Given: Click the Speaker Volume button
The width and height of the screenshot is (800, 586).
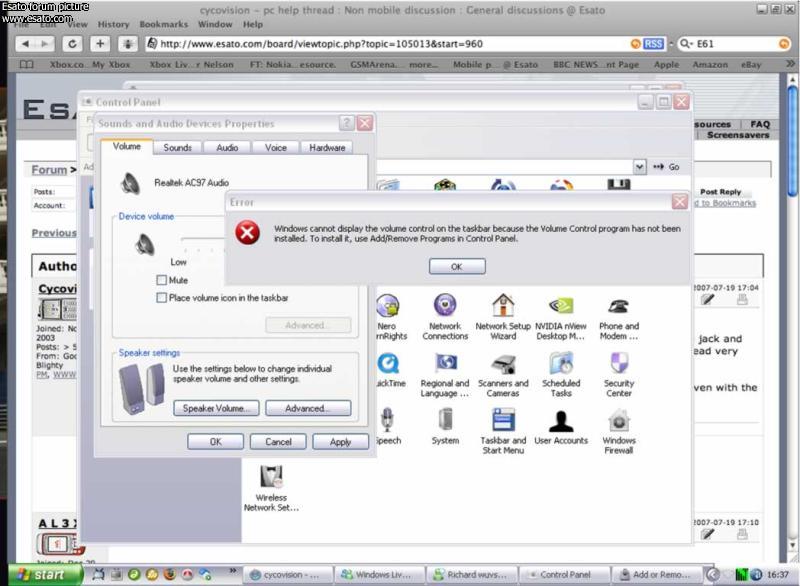Looking at the screenshot, I should click(x=216, y=408).
